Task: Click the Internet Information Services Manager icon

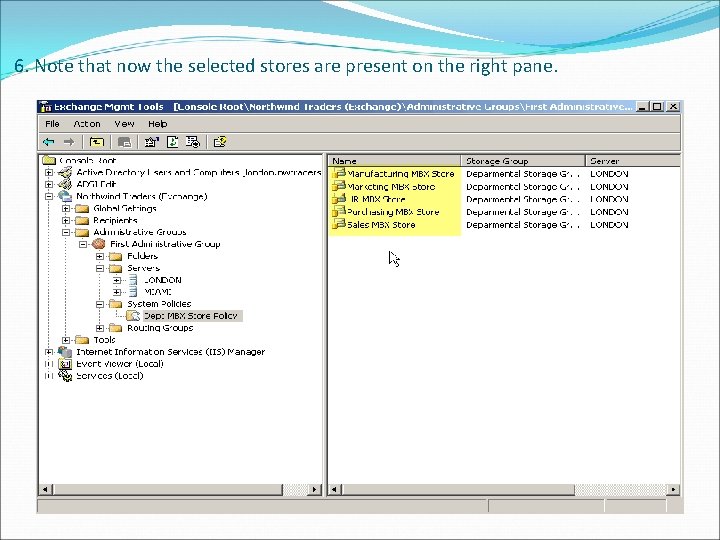Action: point(65,352)
